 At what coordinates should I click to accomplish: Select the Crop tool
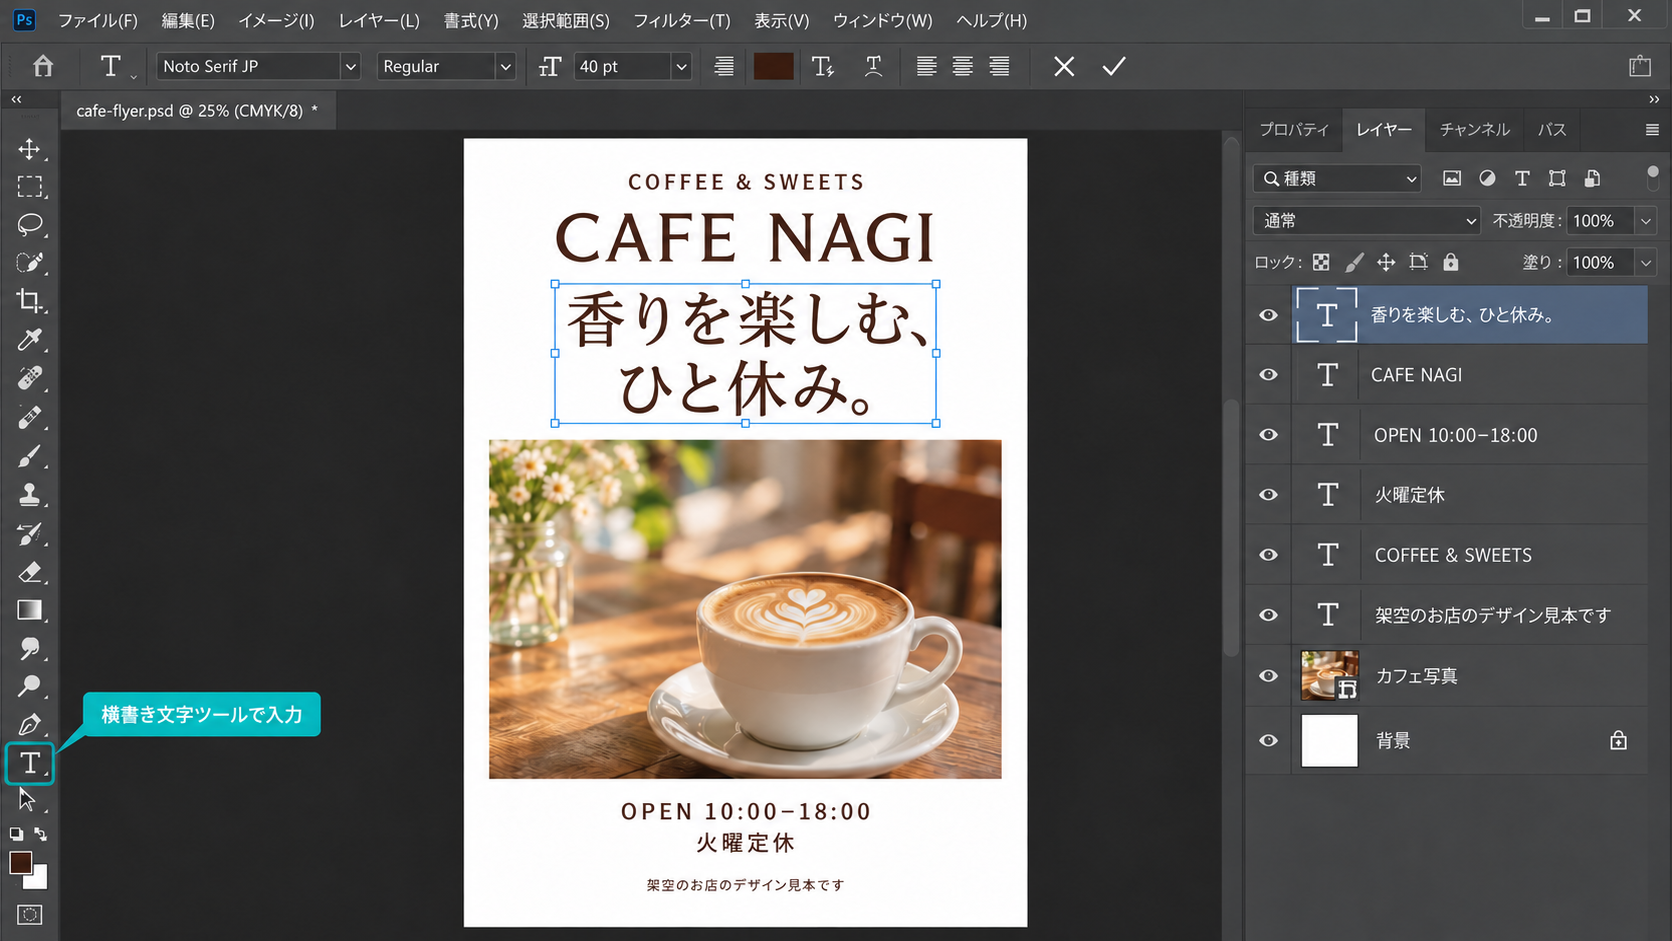(x=29, y=301)
